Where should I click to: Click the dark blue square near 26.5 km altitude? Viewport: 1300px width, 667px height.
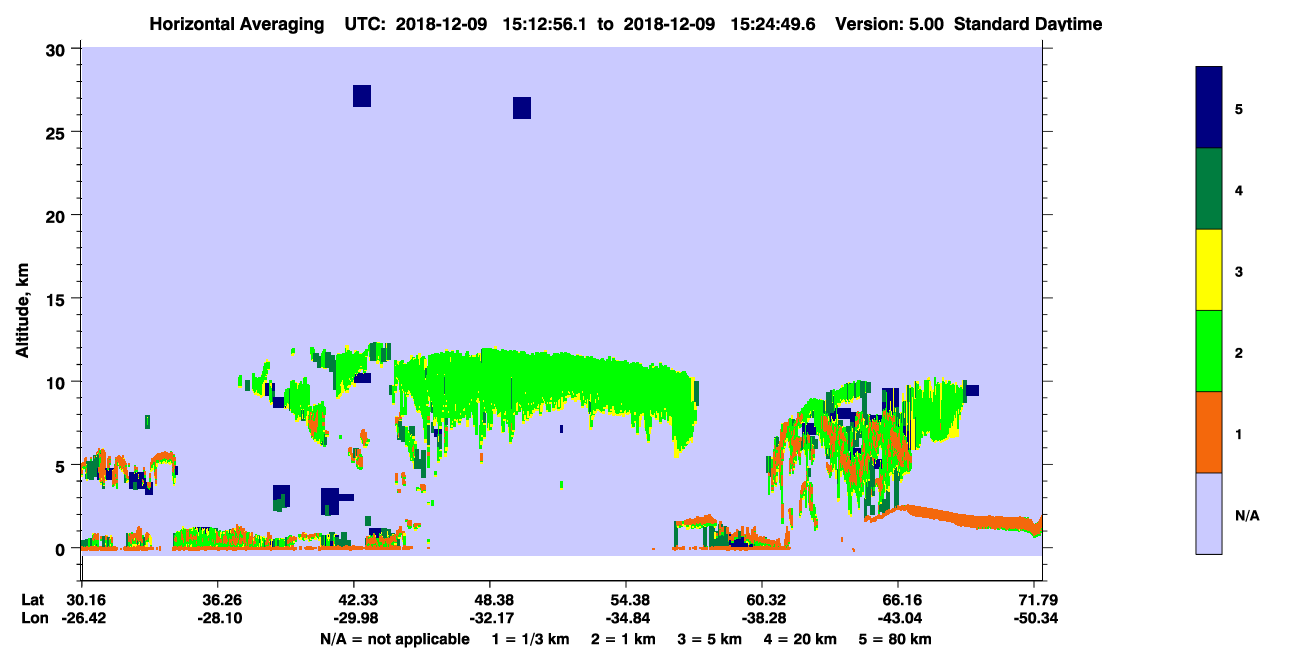[522, 108]
